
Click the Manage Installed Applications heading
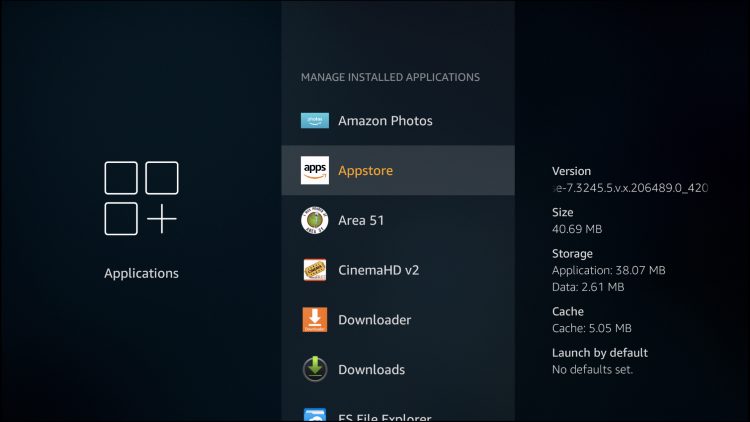(390, 77)
